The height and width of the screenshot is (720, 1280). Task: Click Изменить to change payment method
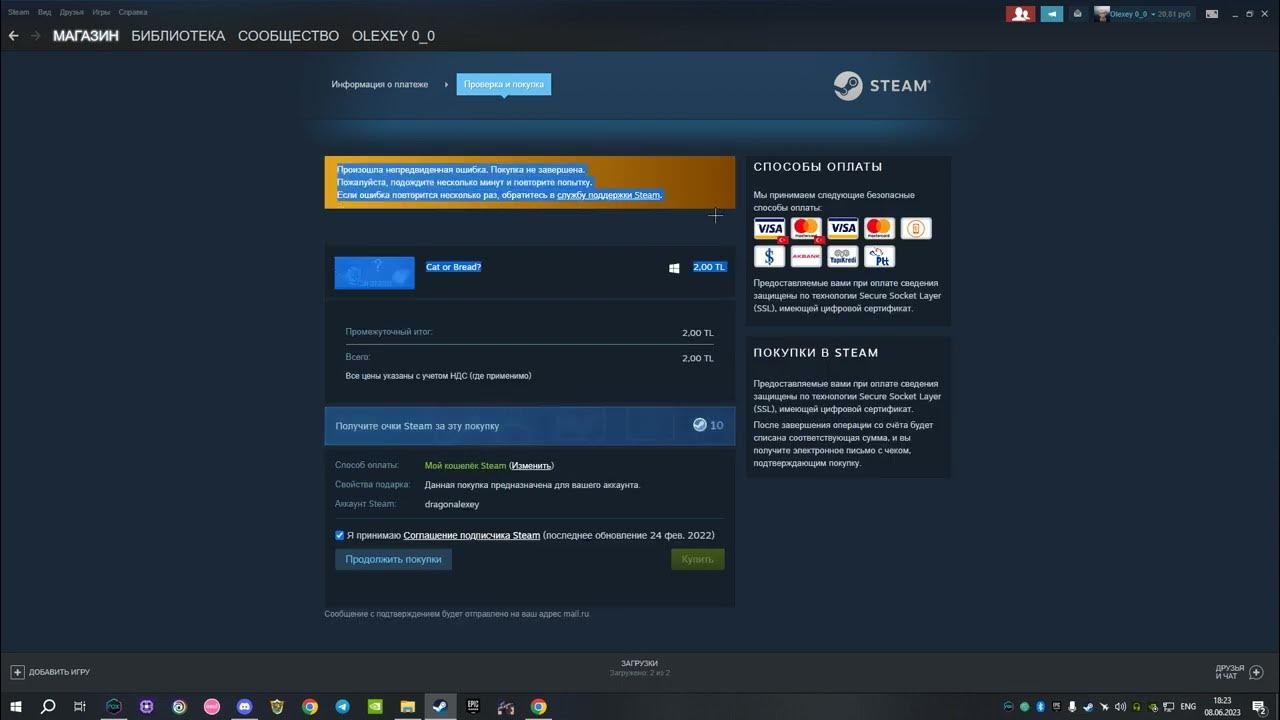(x=531, y=466)
